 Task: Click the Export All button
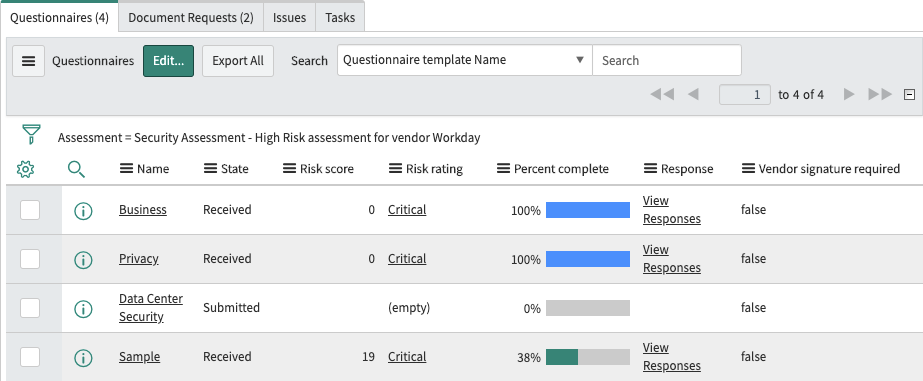(x=238, y=61)
